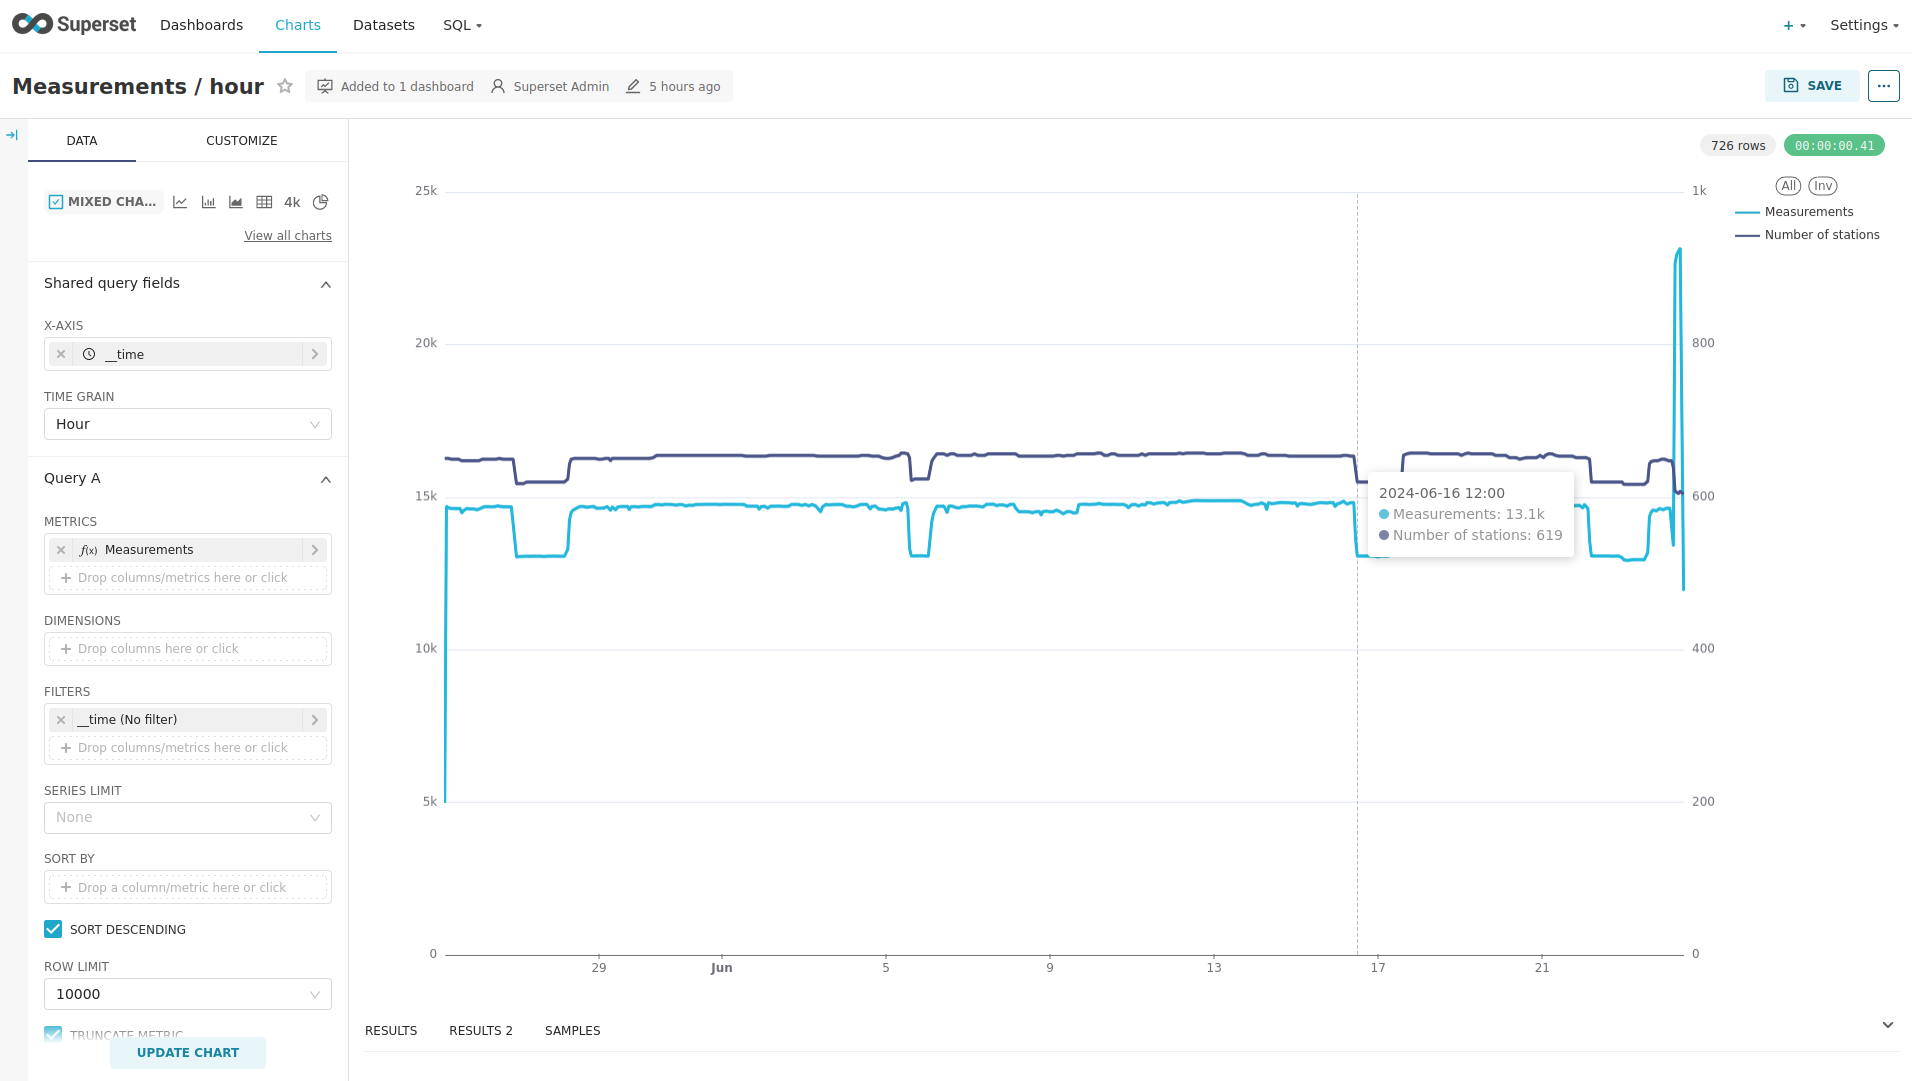The width and height of the screenshot is (1912, 1081).
Task: Open the Time Grain Hour dropdown
Action: [188, 424]
